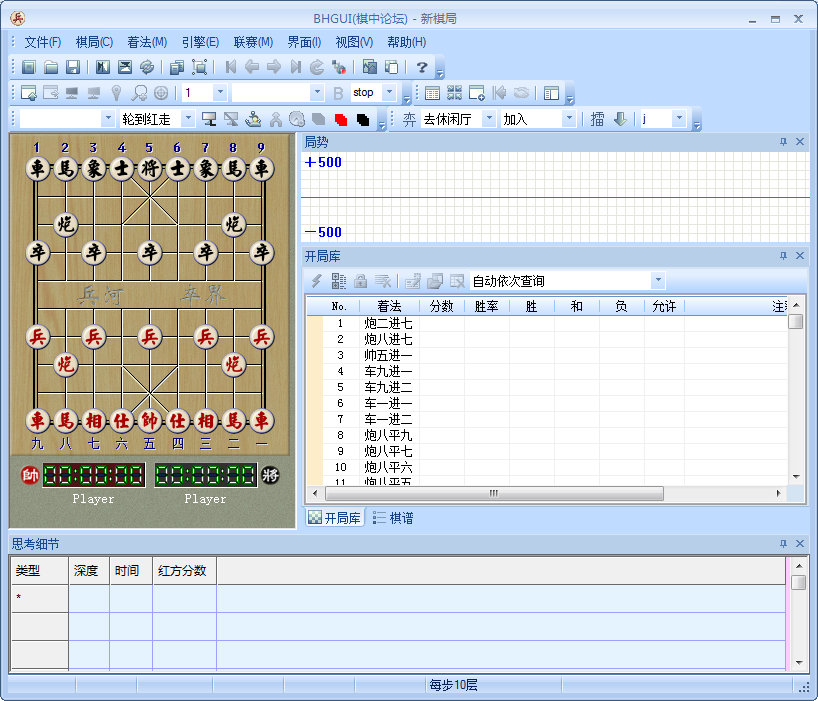This screenshot has height=701, width=818.
Task: Click the lightning bolt icon in 开局库
Action: tap(316, 281)
